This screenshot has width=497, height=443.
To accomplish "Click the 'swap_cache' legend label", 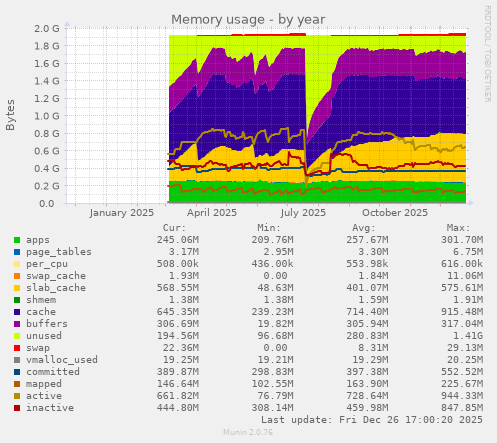I will (56, 276).
